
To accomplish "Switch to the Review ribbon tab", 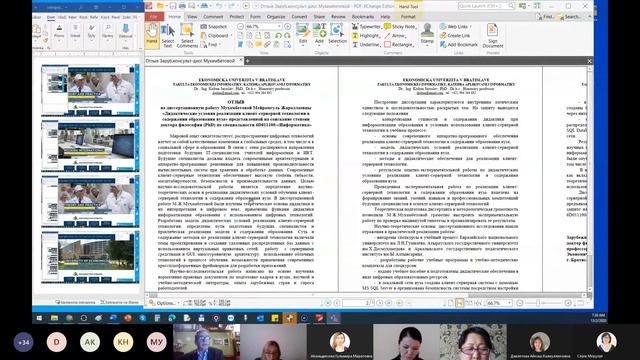I will click(338, 17).
